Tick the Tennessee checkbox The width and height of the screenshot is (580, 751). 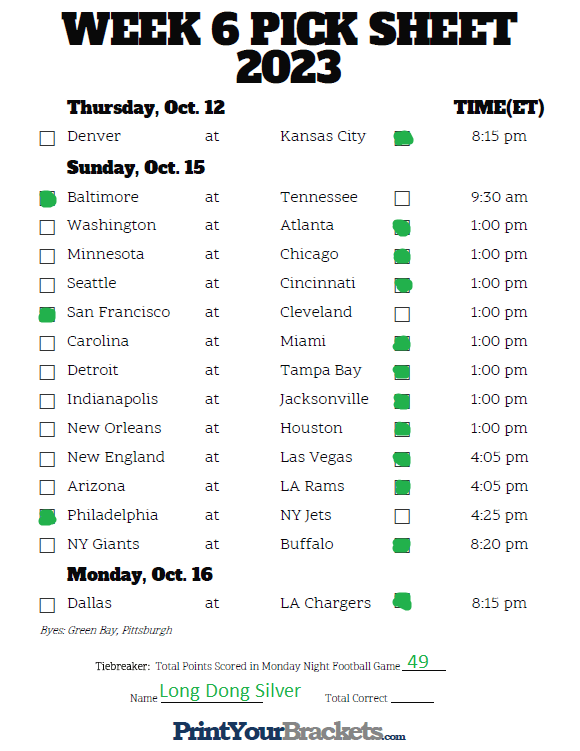(x=402, y=198)
